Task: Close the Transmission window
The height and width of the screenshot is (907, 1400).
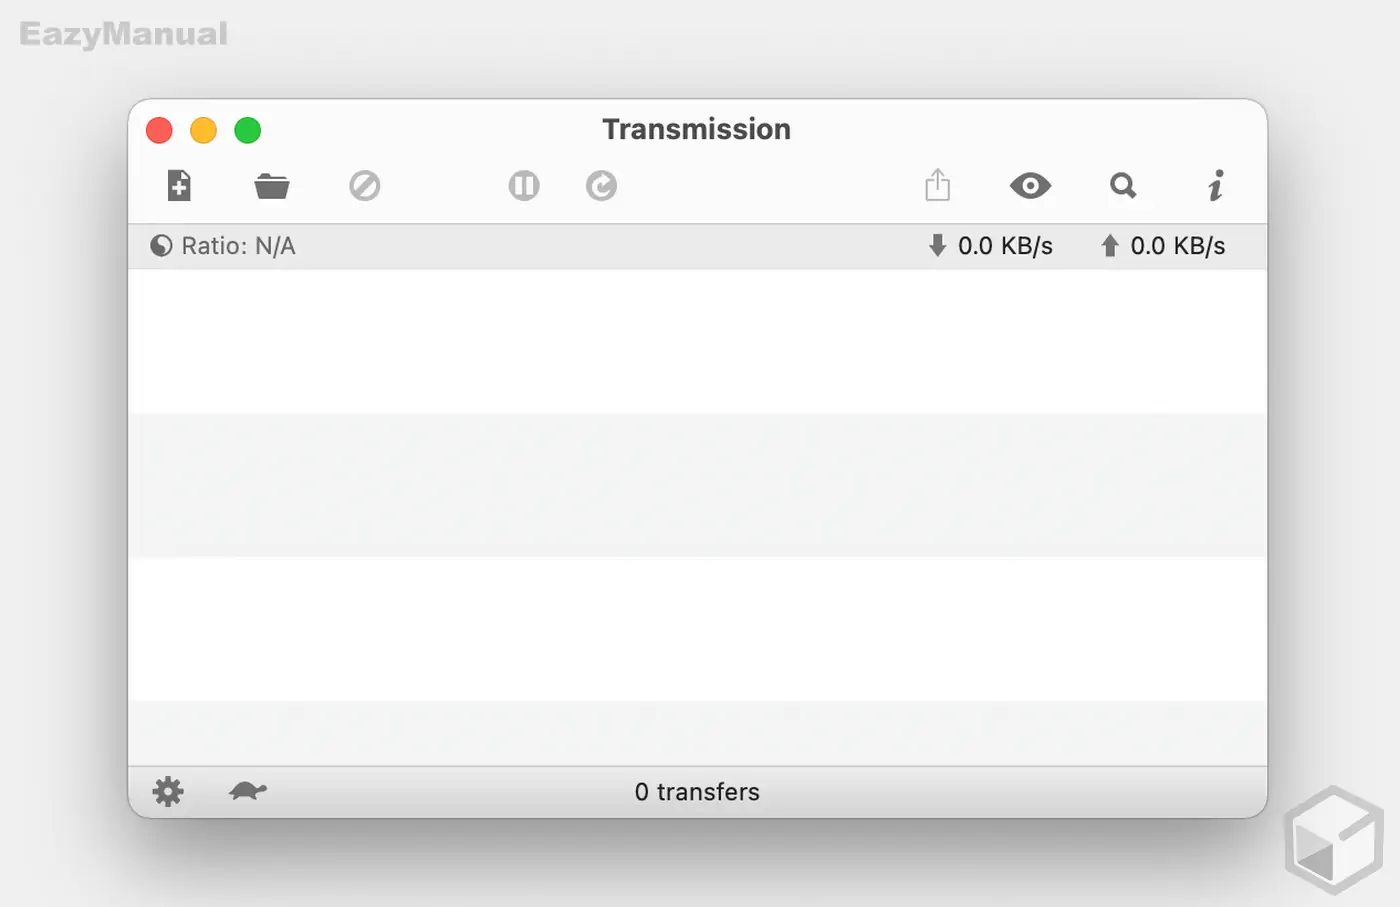Action: (159, 130)
